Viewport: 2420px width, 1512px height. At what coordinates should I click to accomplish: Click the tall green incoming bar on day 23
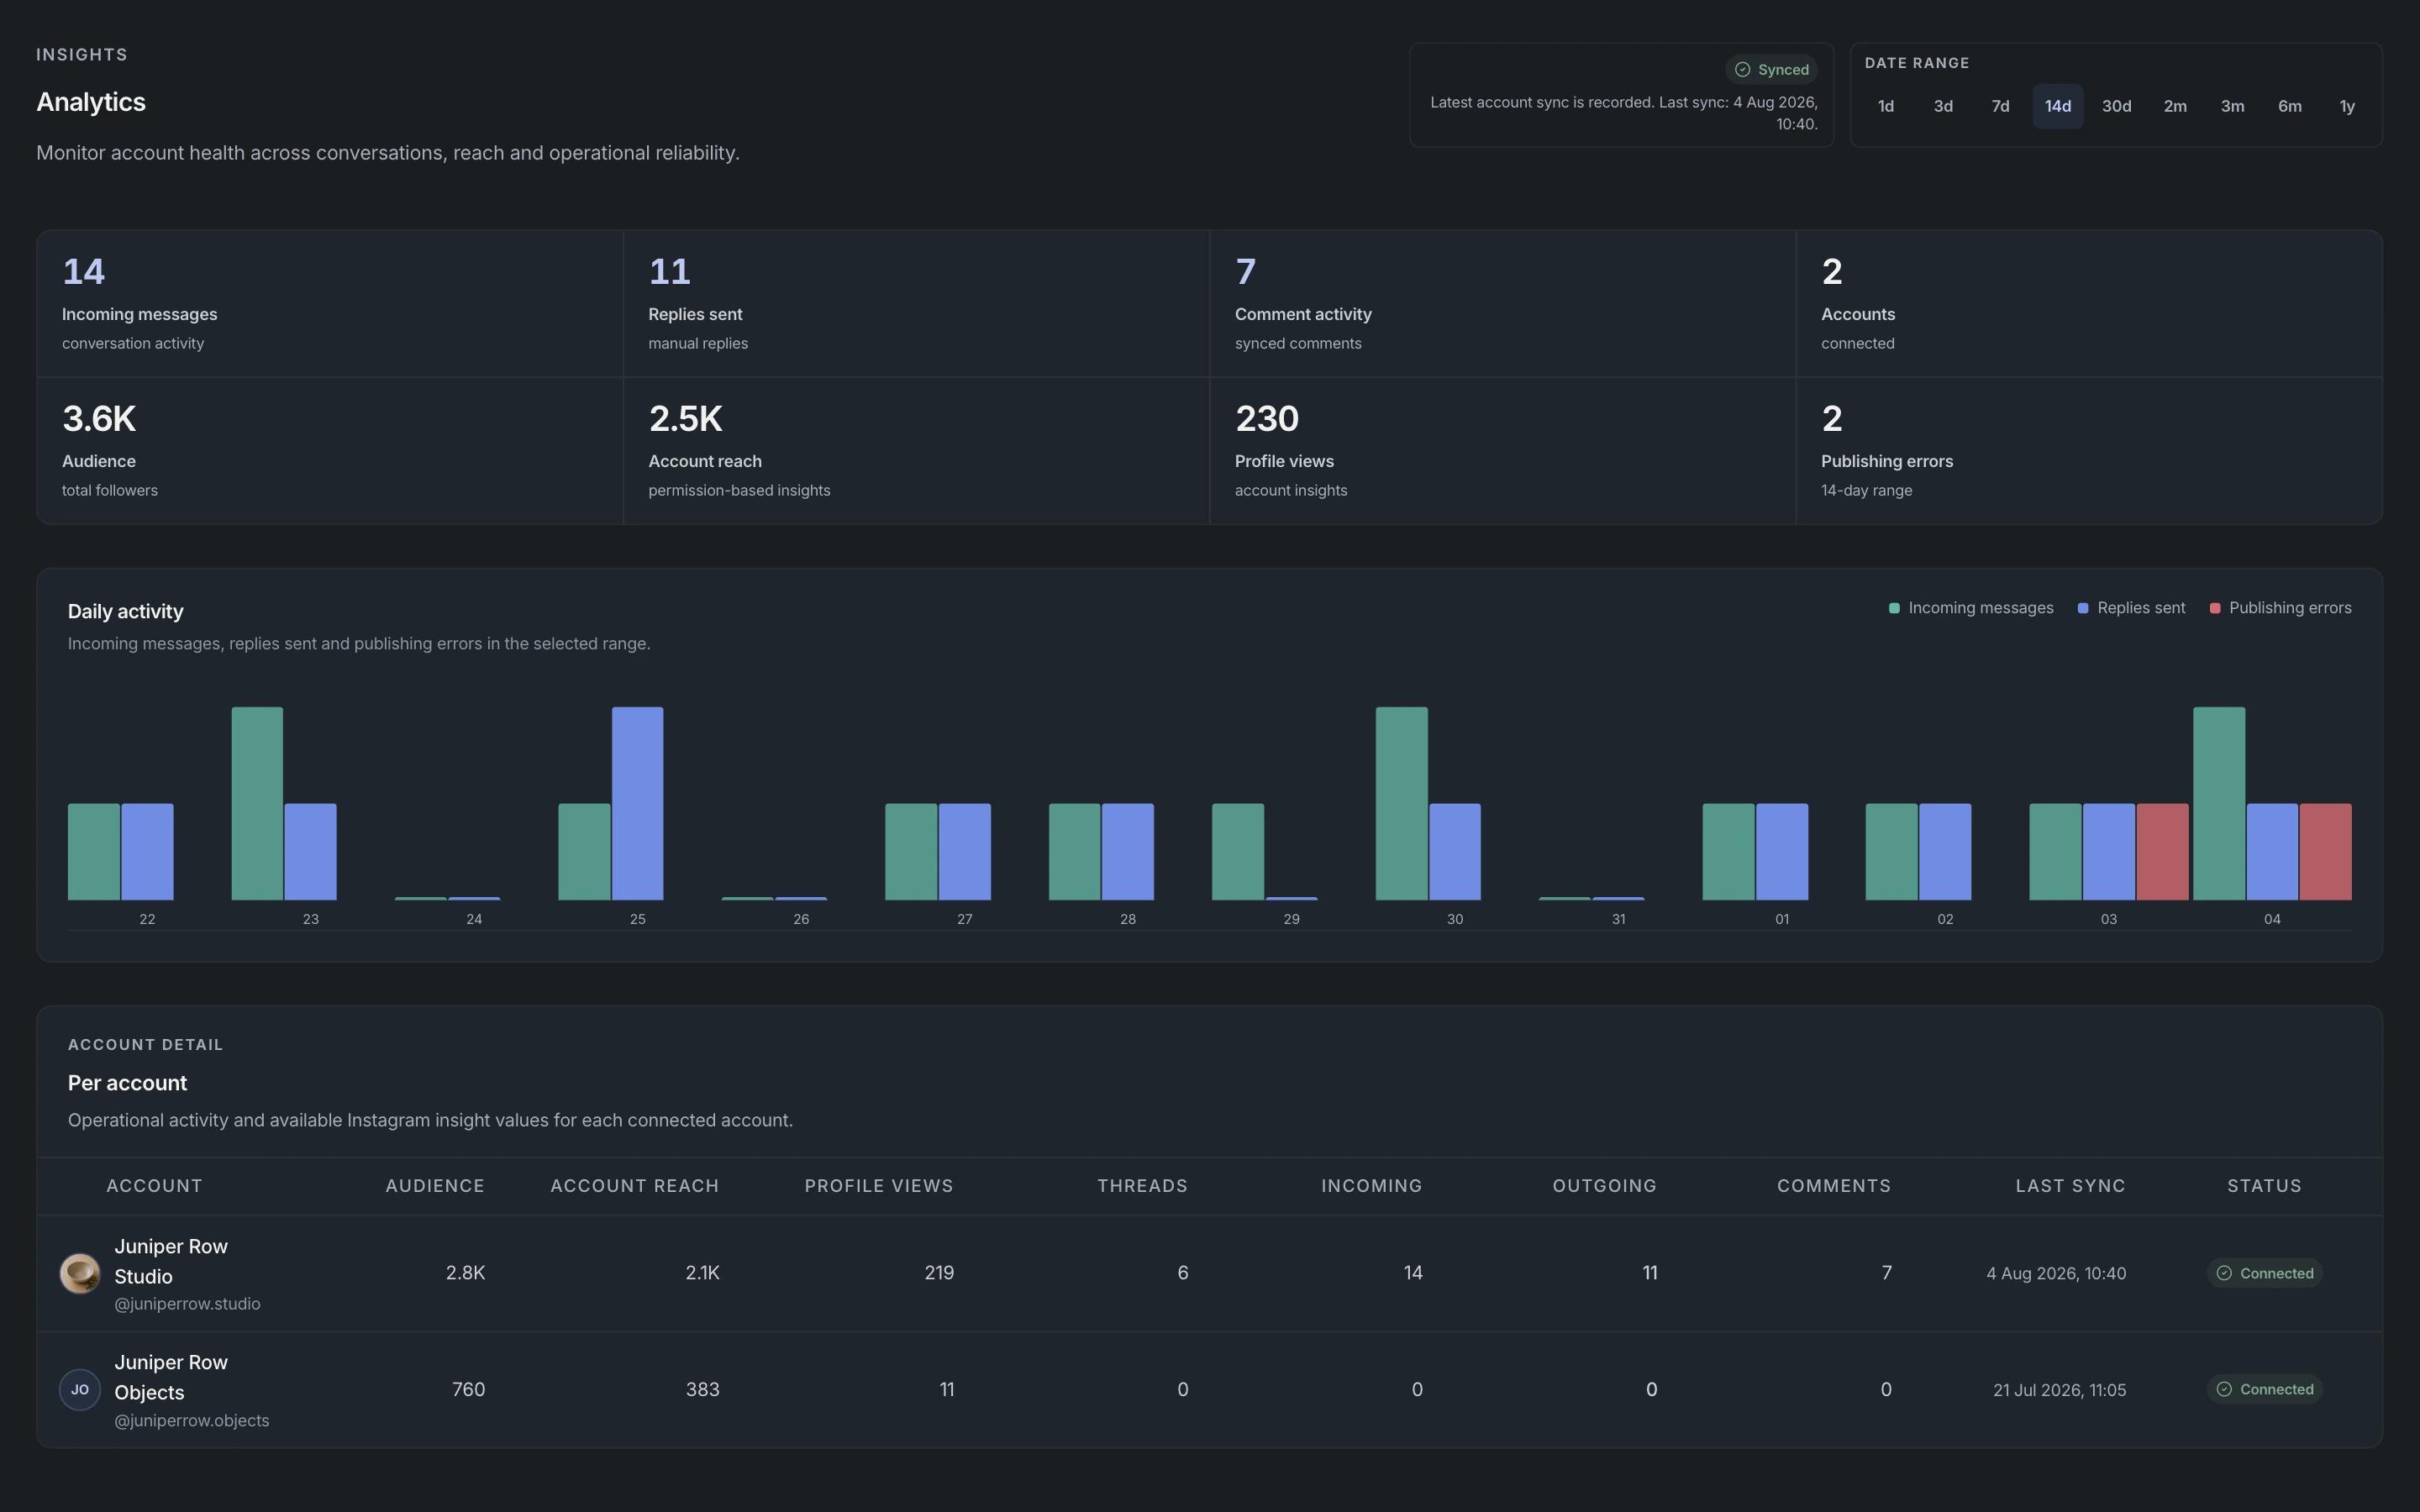pos(257,804)
